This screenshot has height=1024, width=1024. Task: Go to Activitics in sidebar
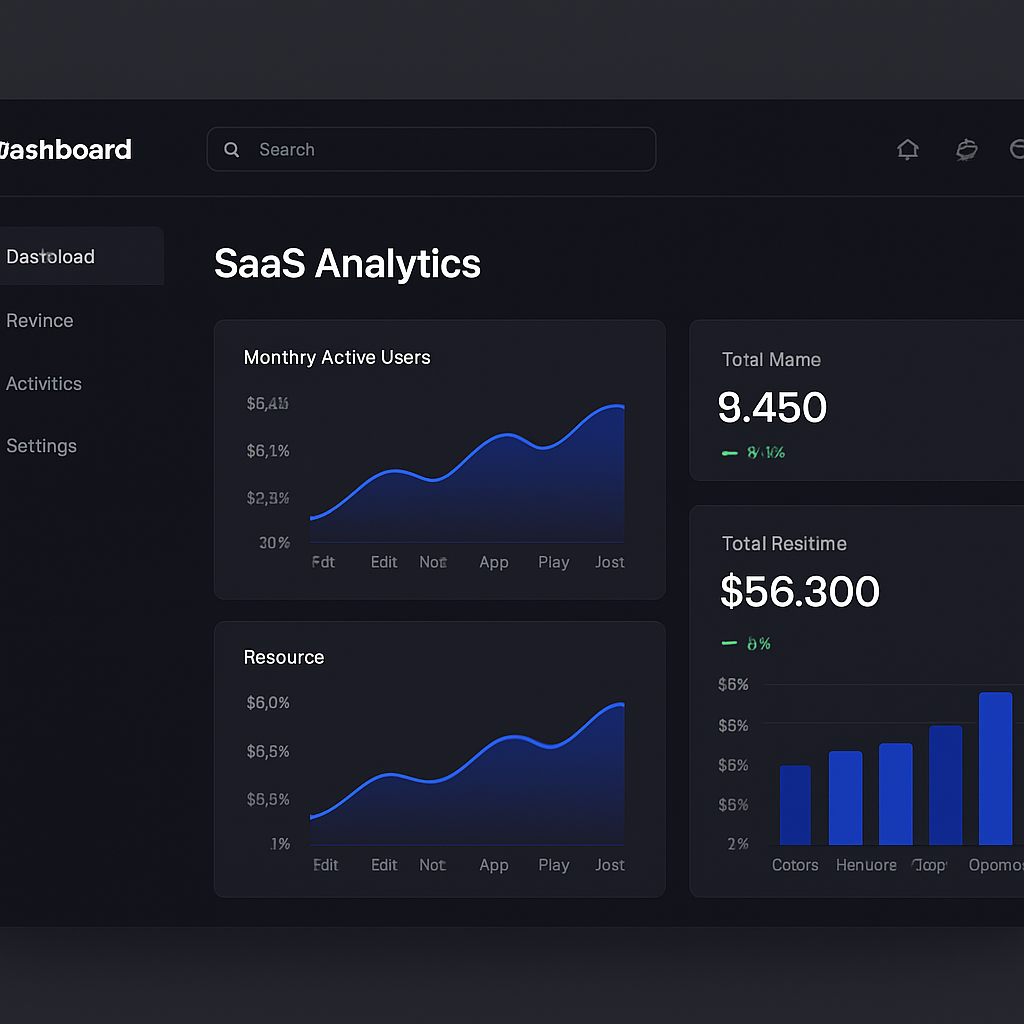44,383
